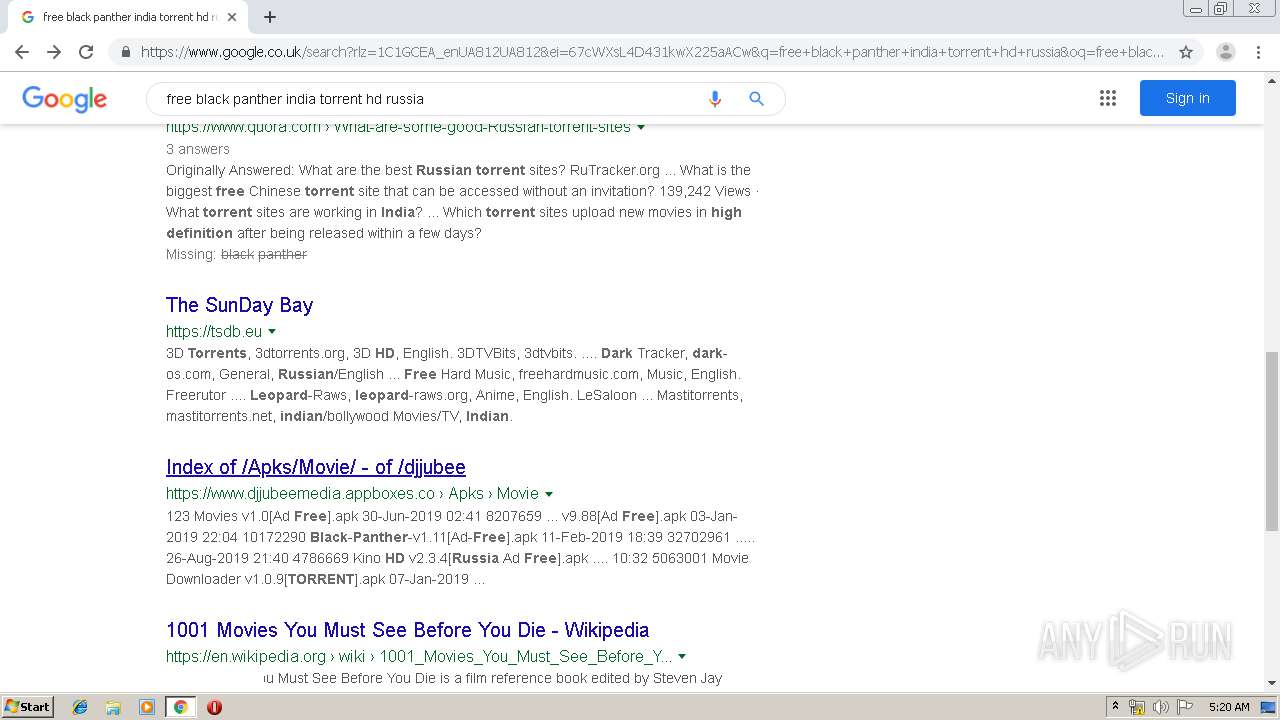The image size is (1280, 720).
Task: Open the Chrome profile avatar menu
Action: pos(1226,52)
